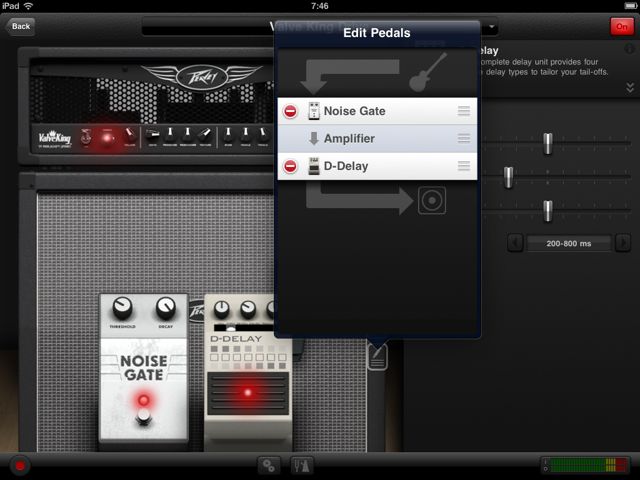Click the second D-Delay pedal knob
The image size is (640, 480).
point(248,310)
